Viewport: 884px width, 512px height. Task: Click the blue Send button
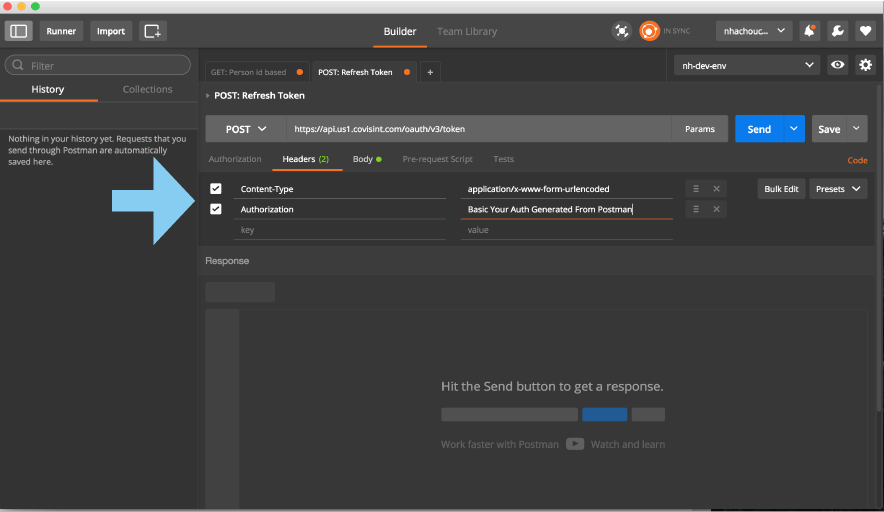point(759,129)
